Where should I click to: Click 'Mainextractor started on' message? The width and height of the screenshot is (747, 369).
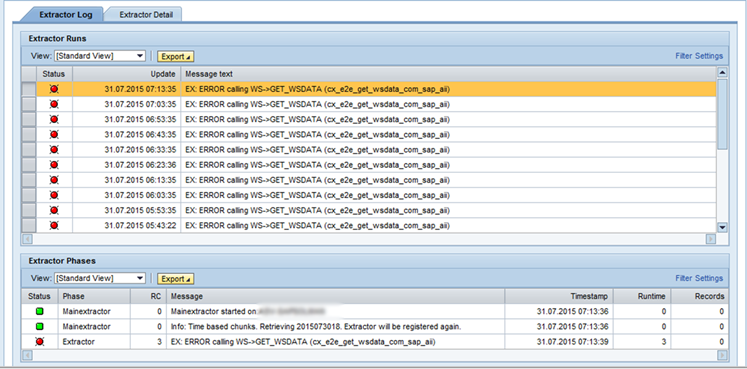[x=214, y=311]
